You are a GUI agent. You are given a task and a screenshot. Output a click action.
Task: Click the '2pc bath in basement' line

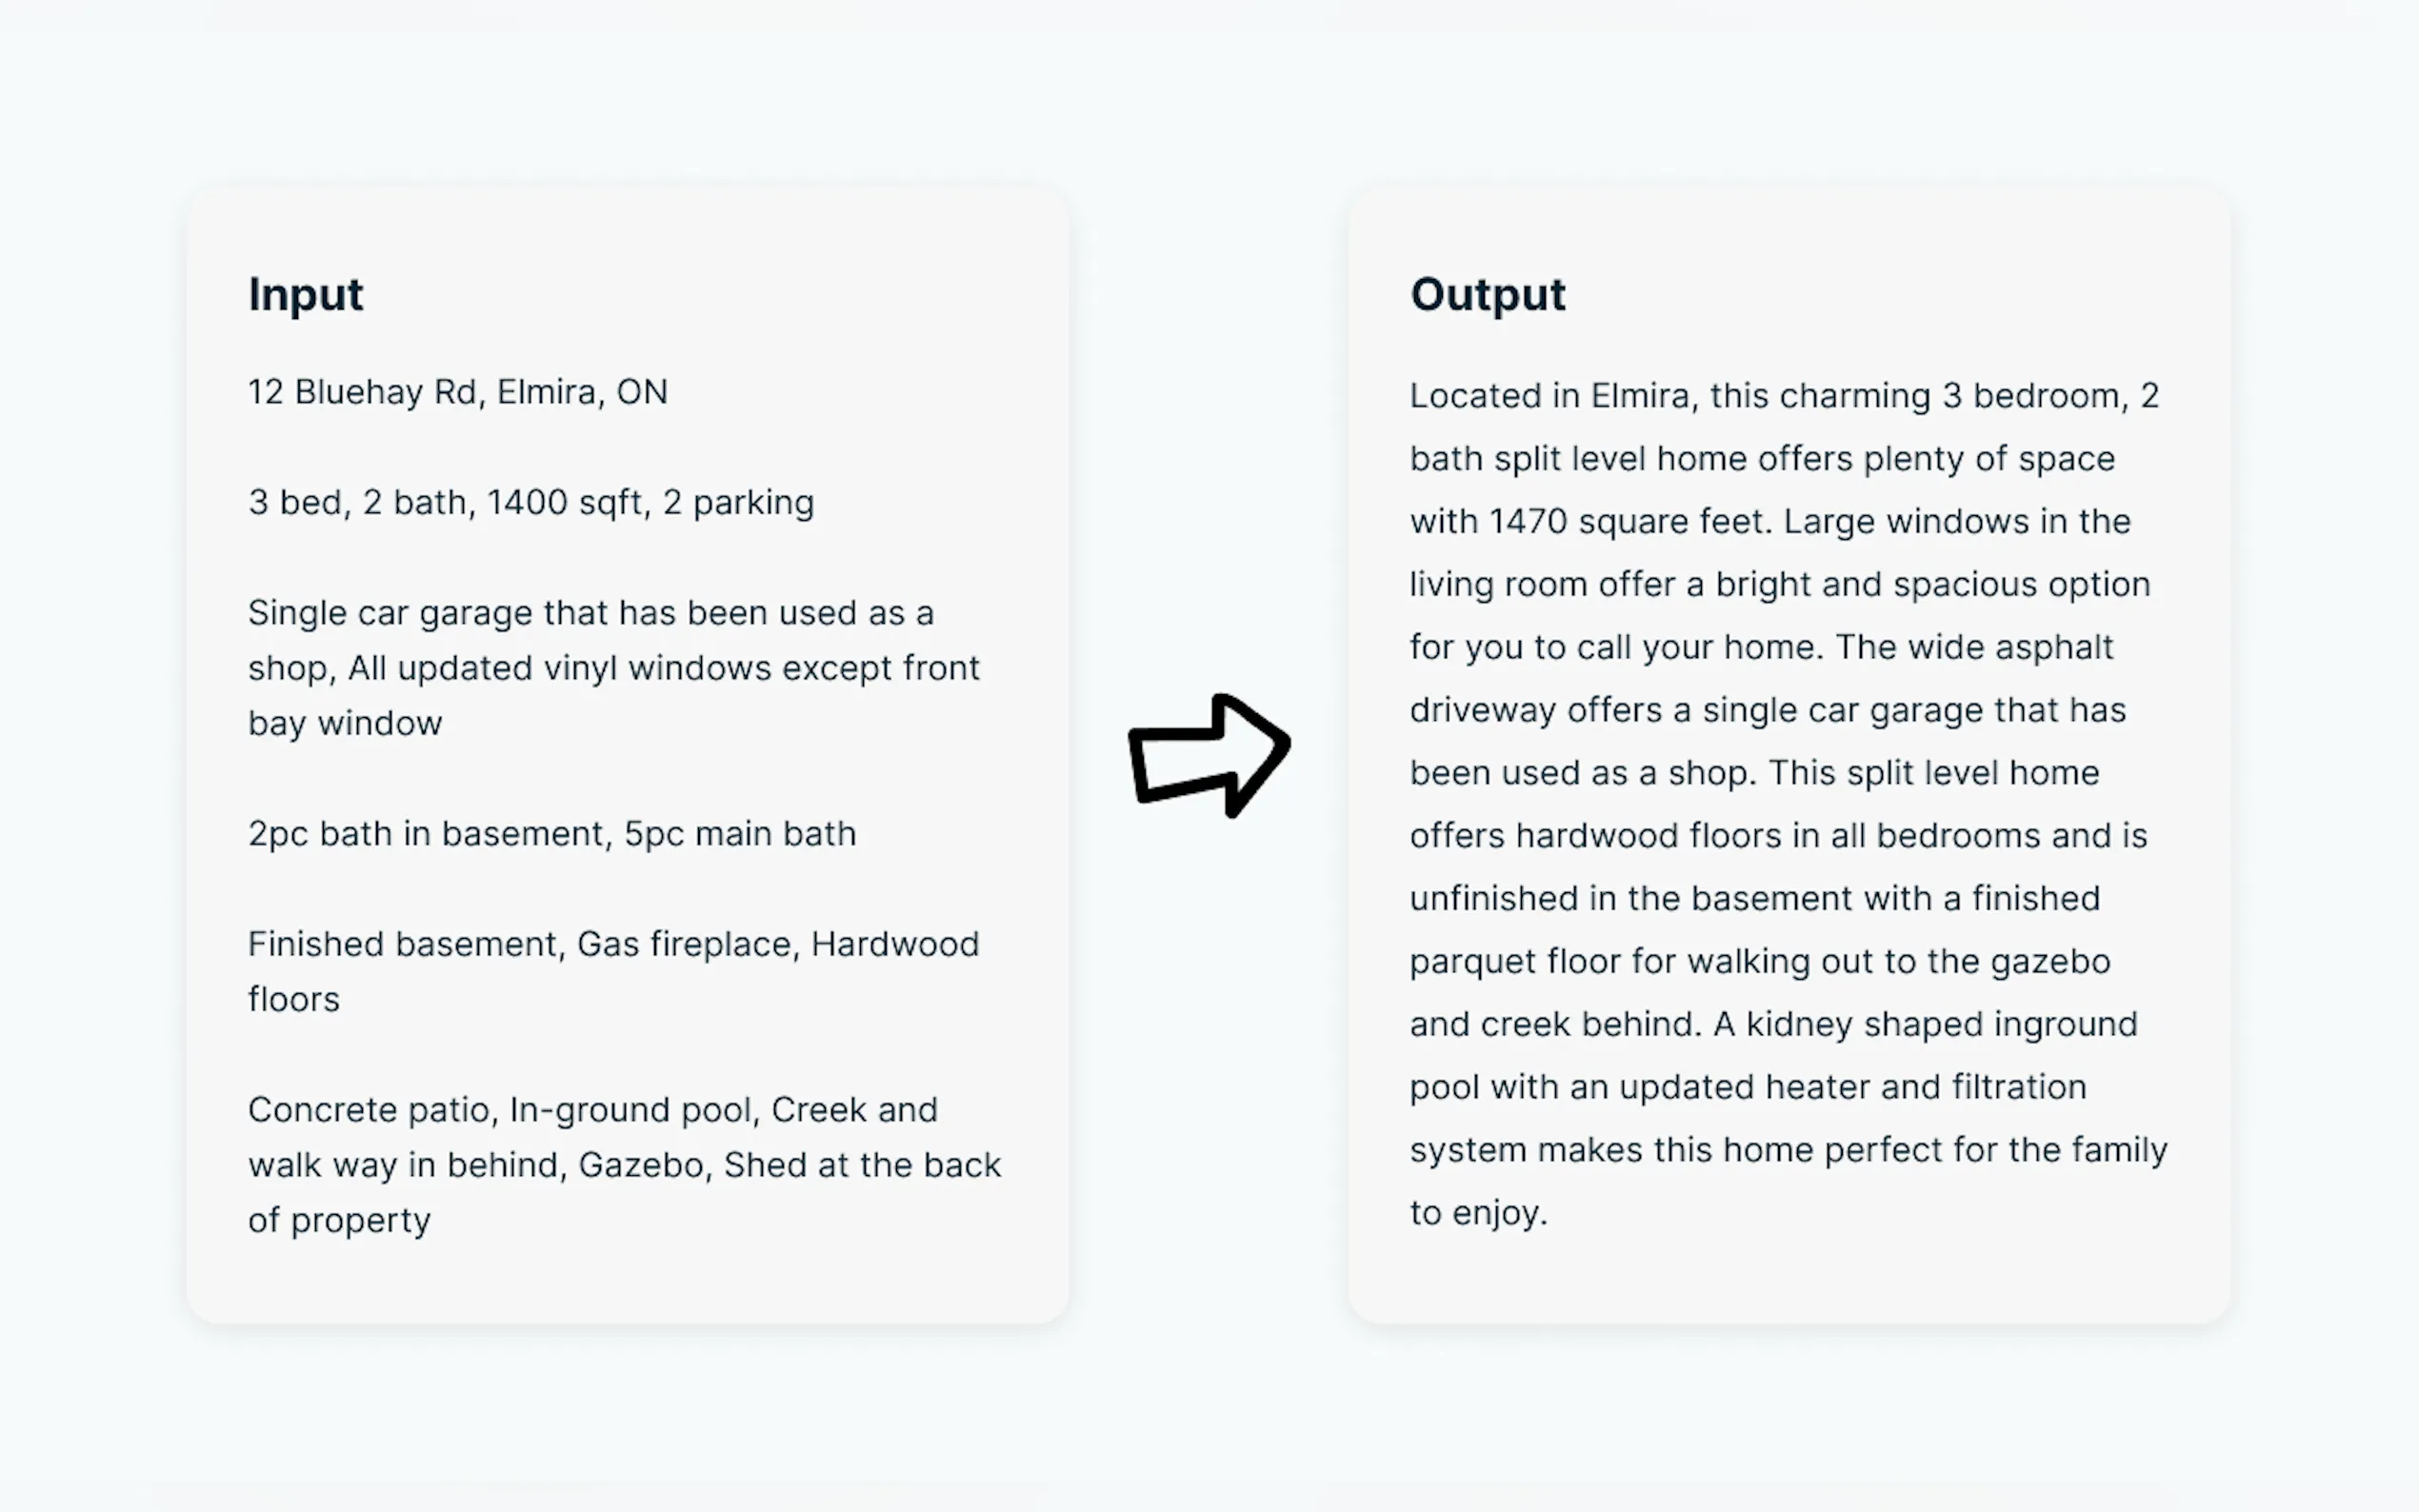(551, 834)
